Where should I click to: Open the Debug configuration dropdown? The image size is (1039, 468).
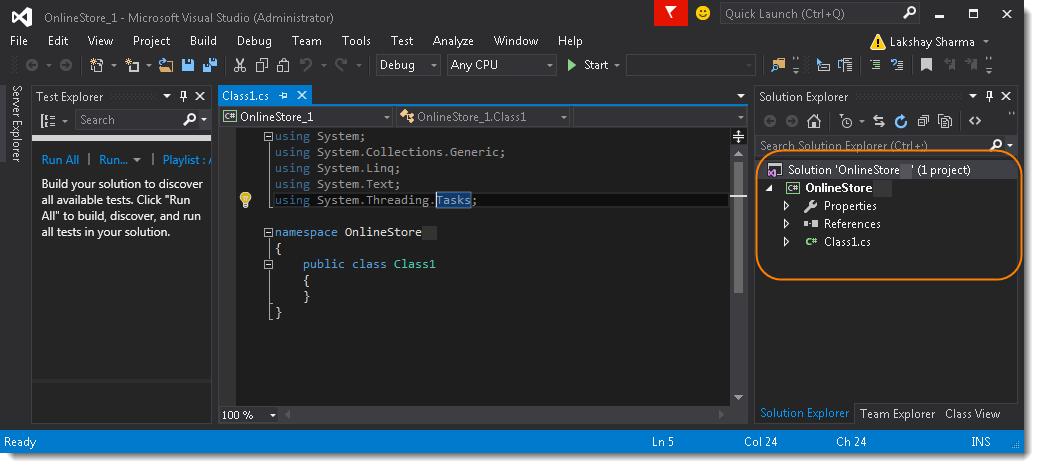point(408,65)
